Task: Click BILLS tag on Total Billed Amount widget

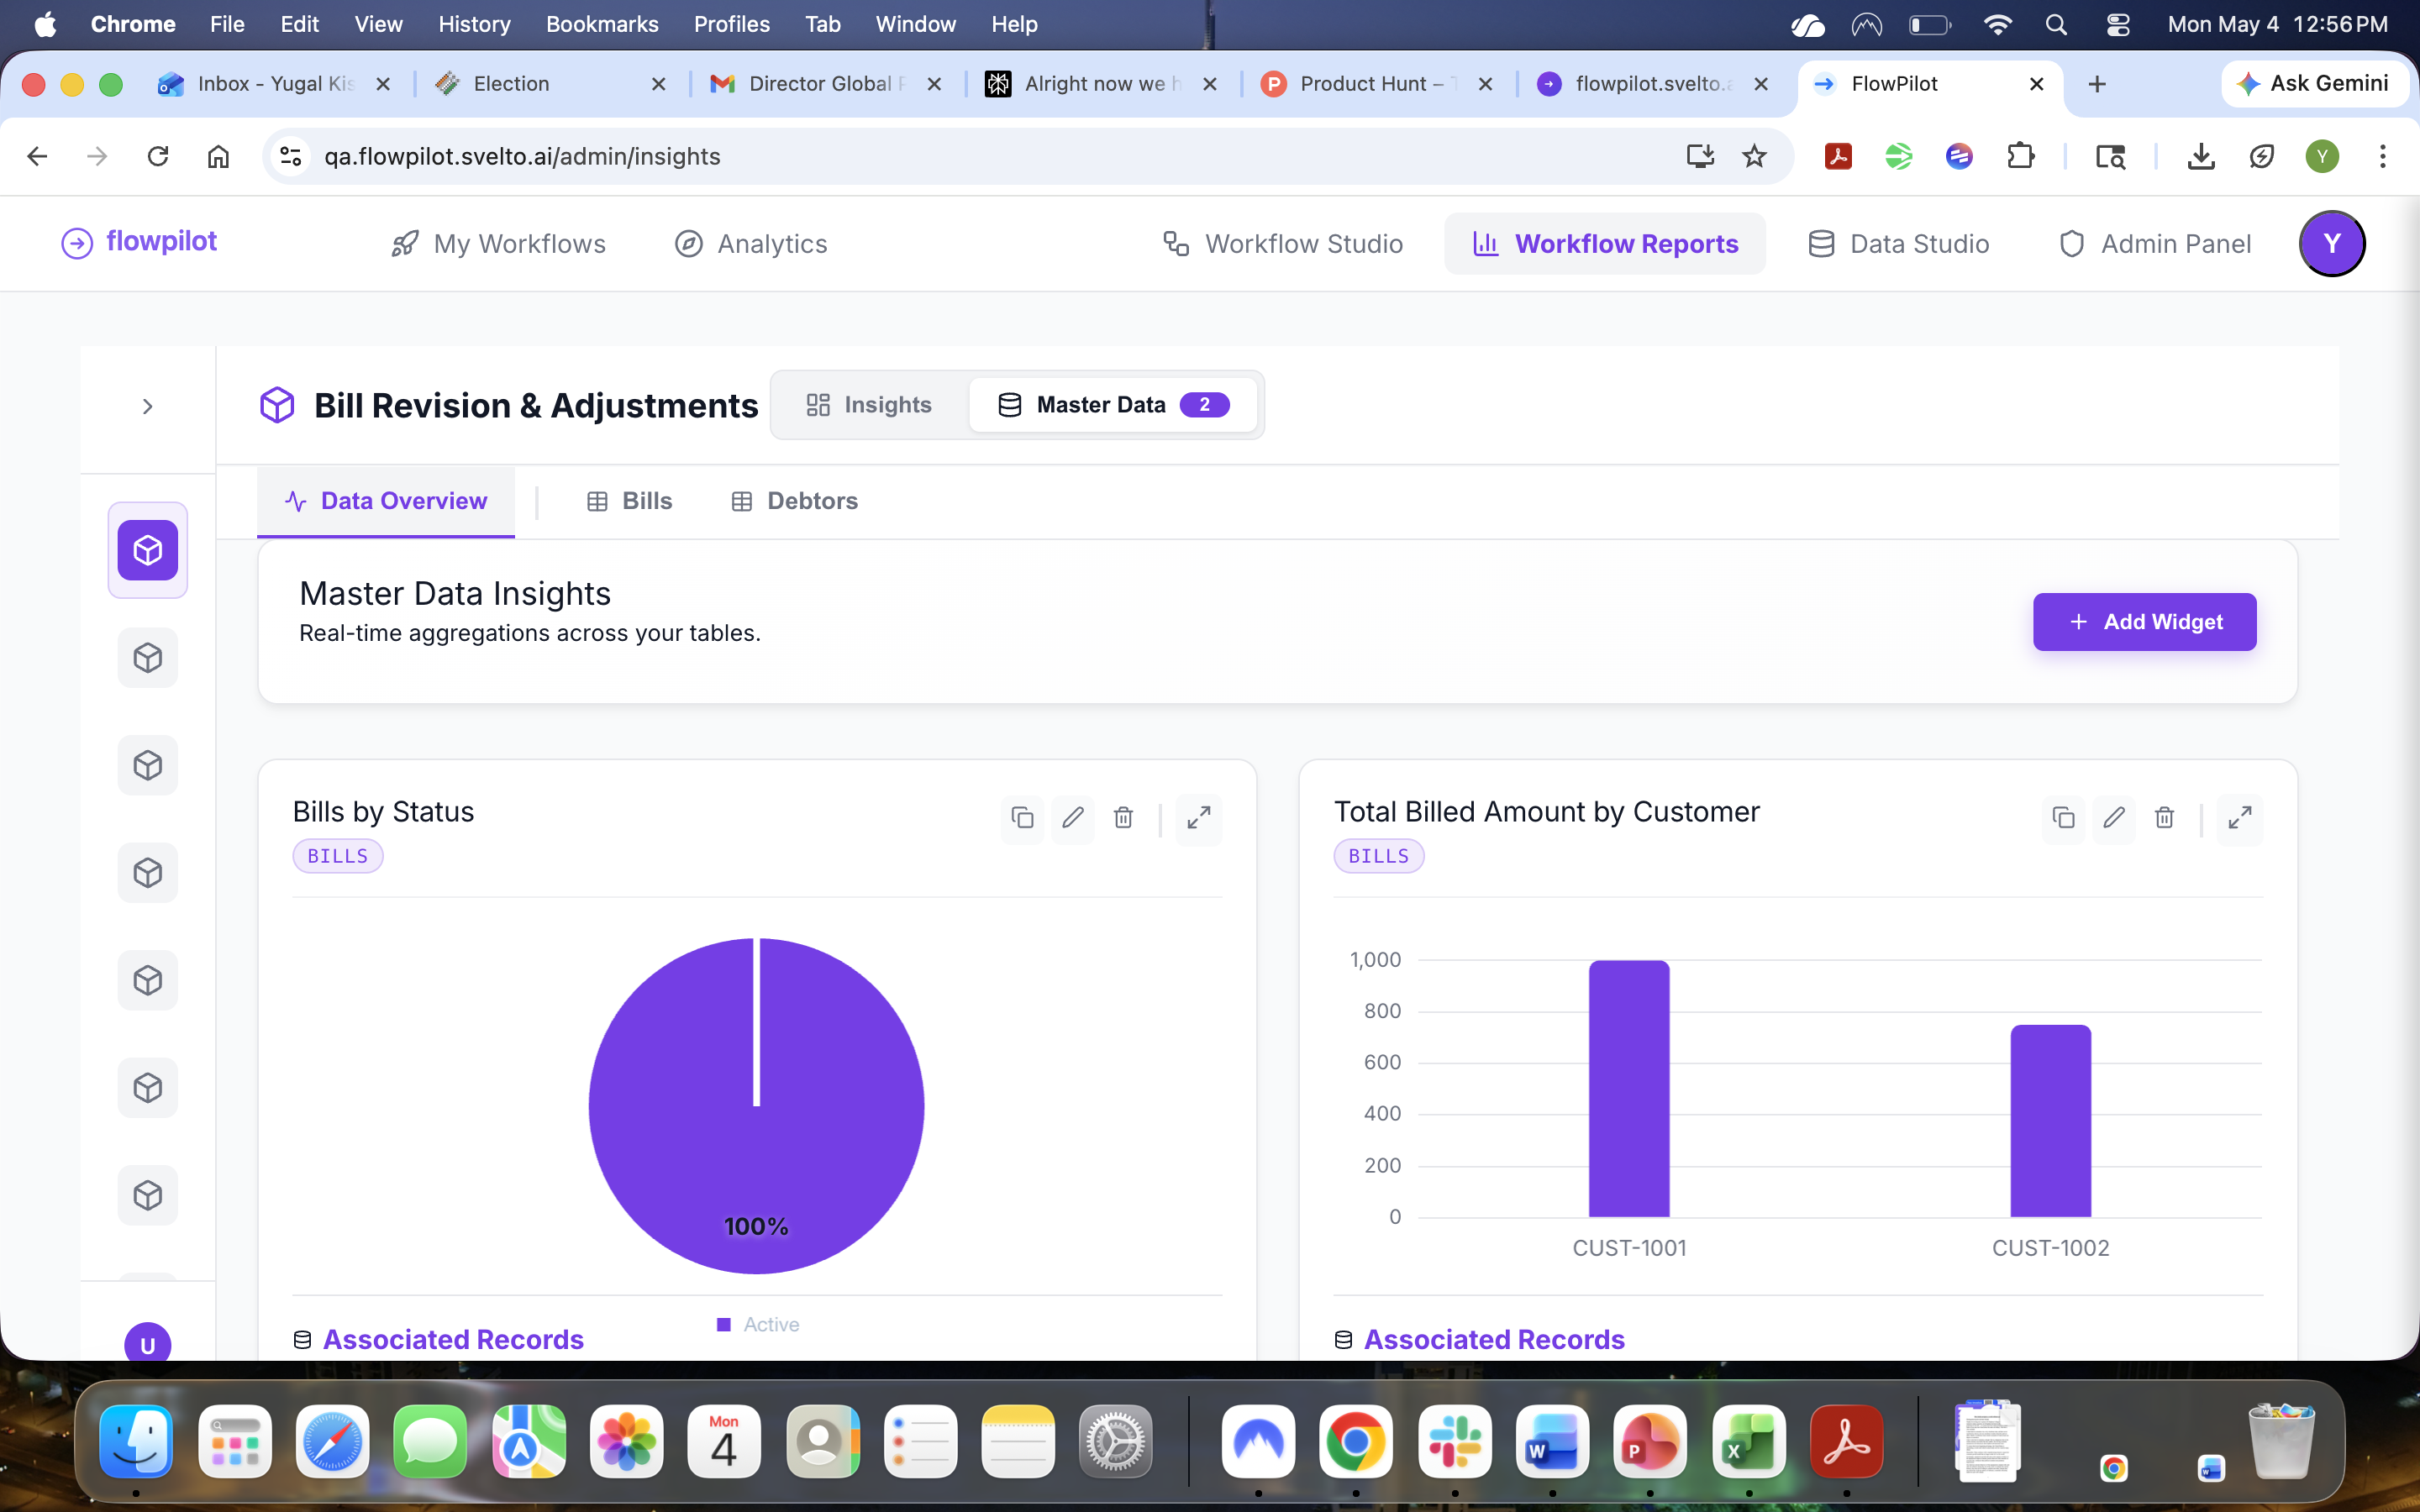Action: (x=1379, y=856)
